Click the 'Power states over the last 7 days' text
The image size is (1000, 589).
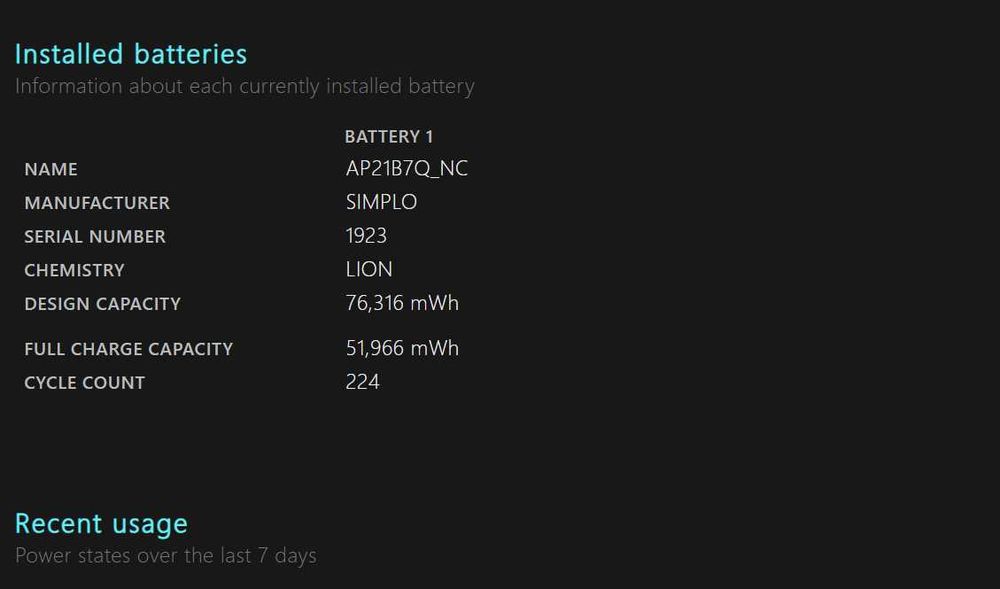click(x=166, y=555)
